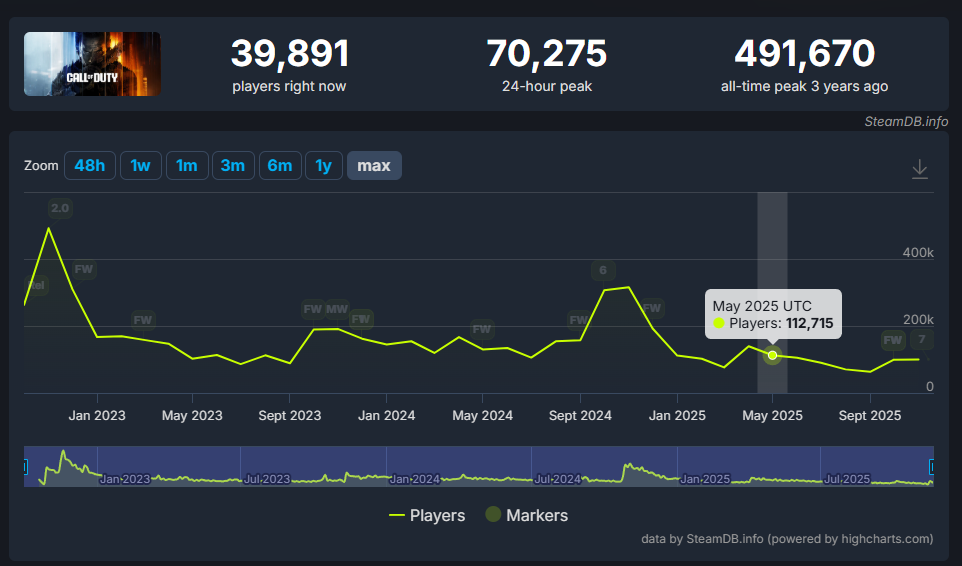Click the 2.0 event marker on chart
962x566 pixels.
60,209
